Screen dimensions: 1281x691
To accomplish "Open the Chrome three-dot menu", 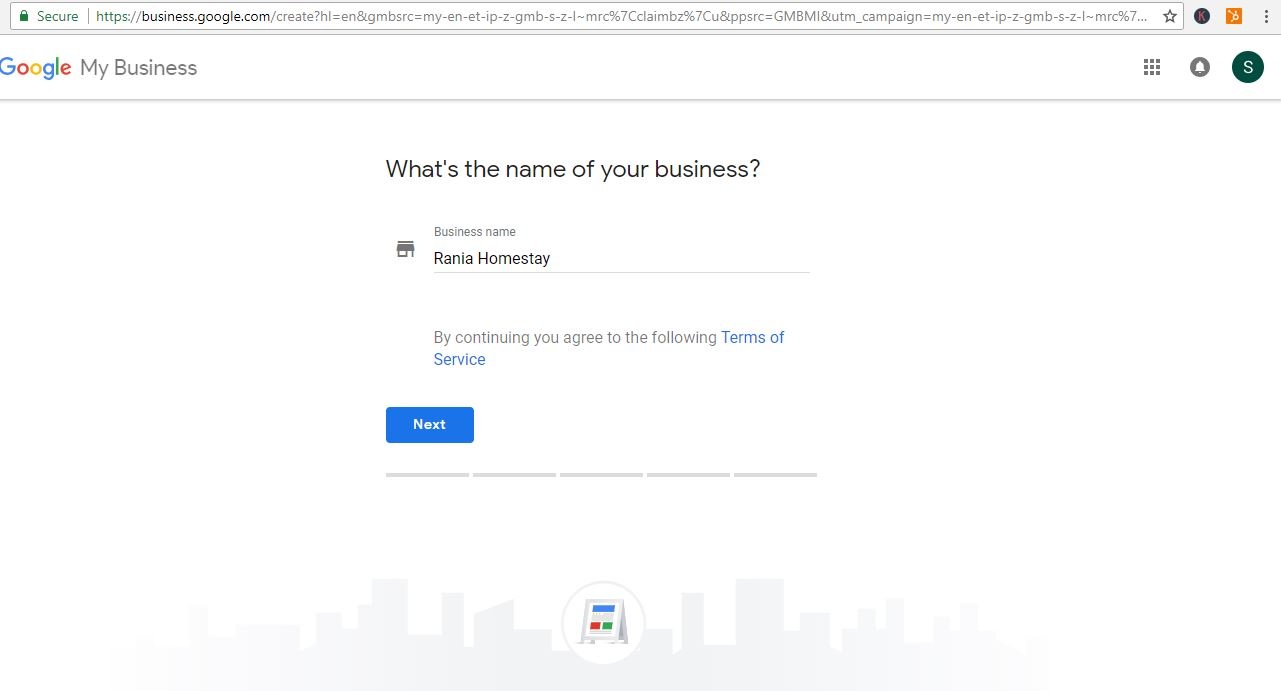I will pos(1266,16).
